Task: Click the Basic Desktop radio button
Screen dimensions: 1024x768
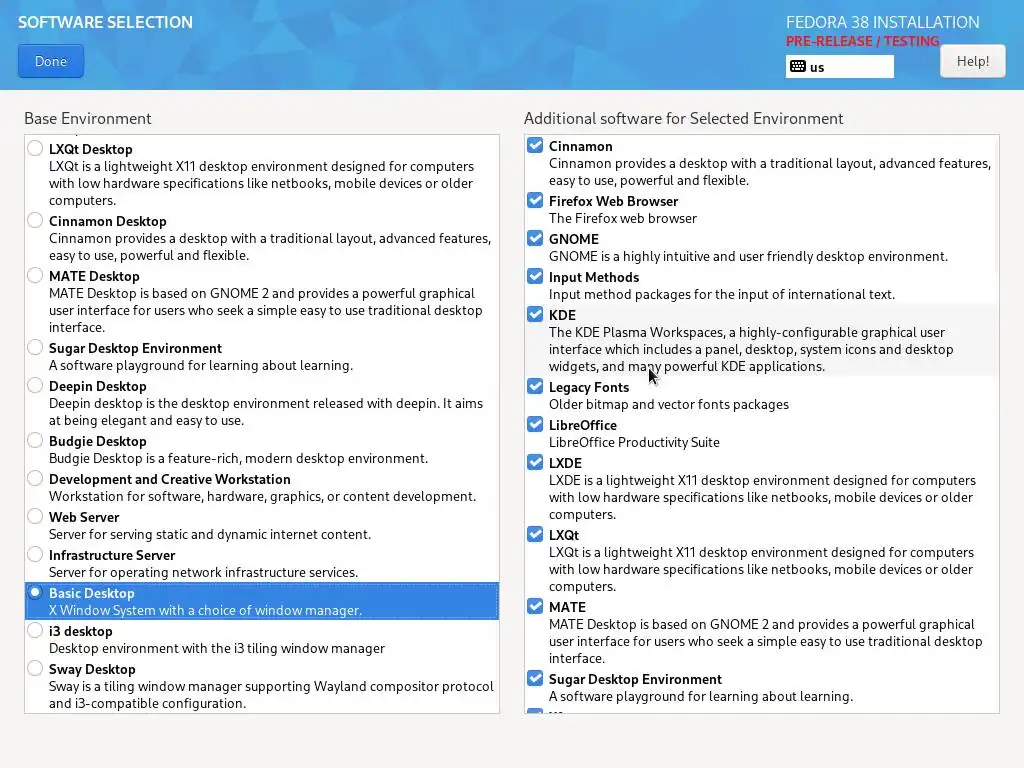Action: click(35, 592)
